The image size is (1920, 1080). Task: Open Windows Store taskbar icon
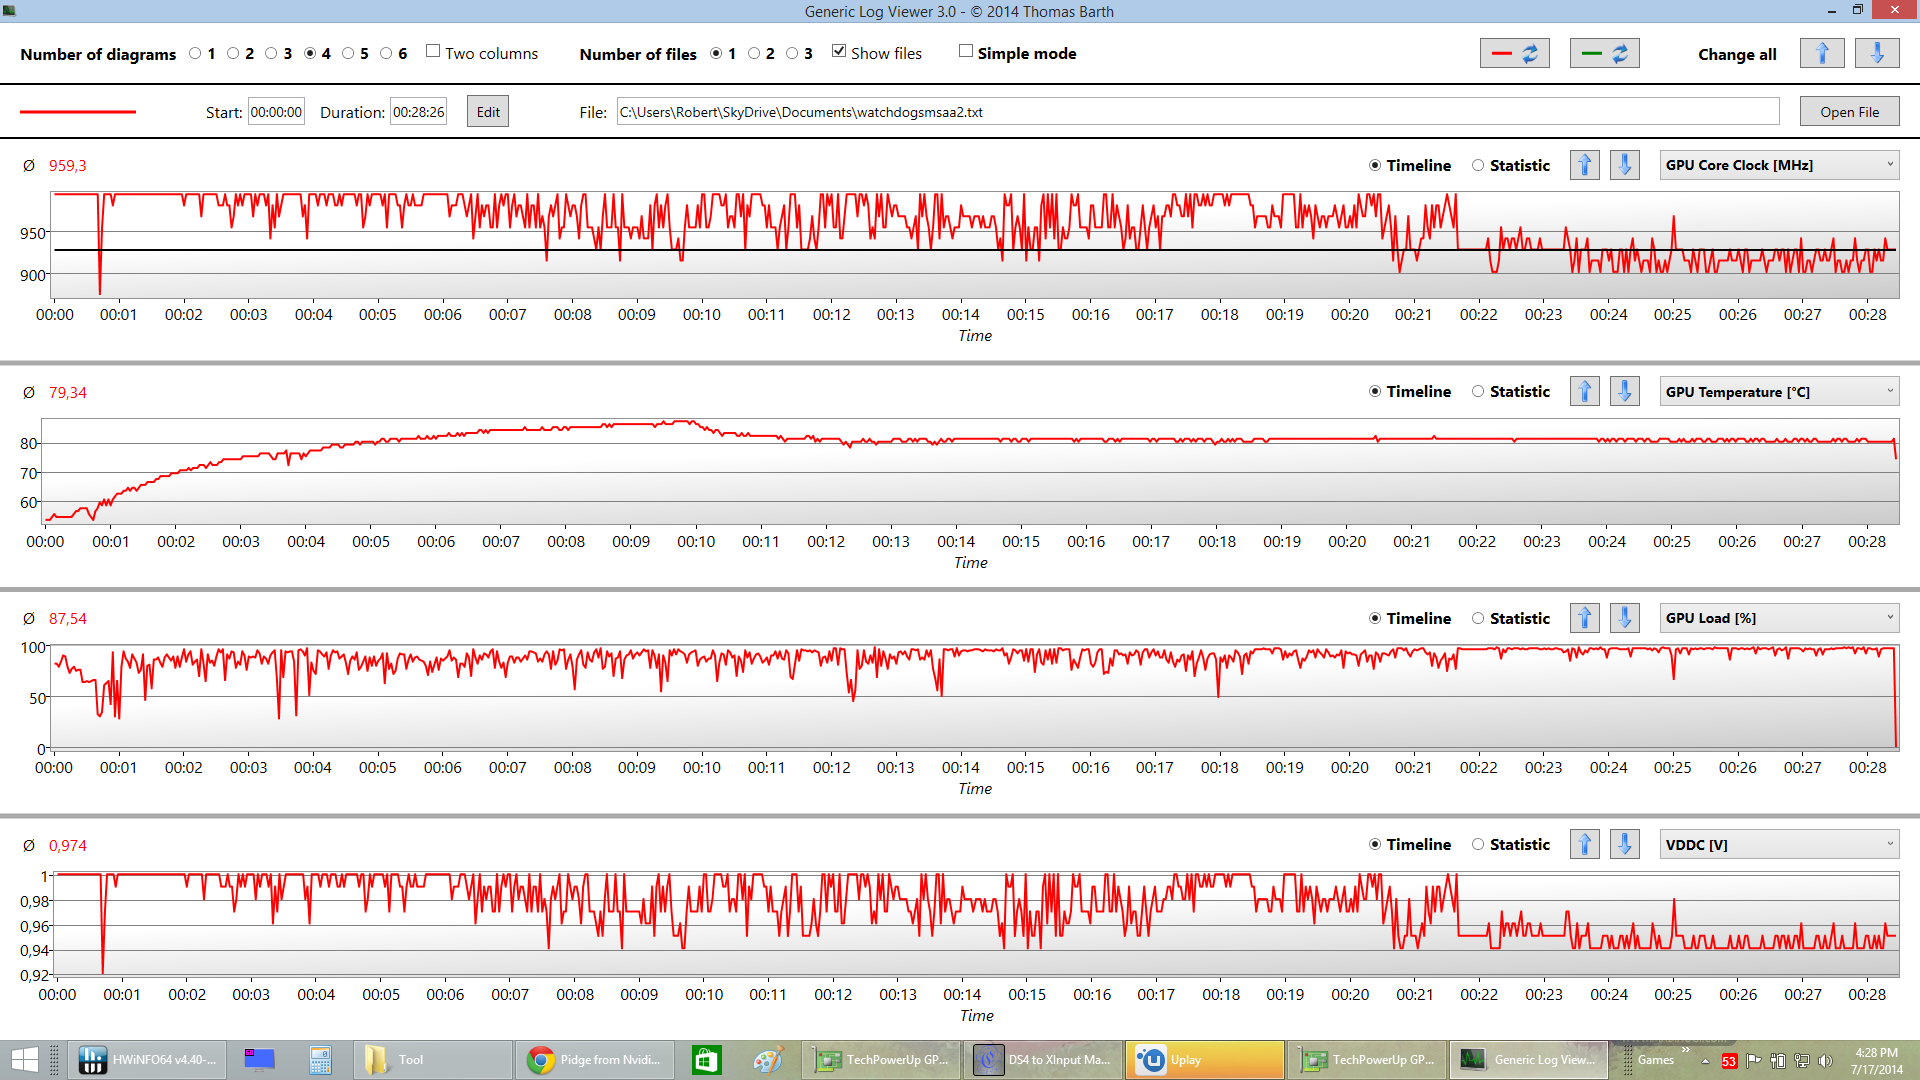(706, 1060)
